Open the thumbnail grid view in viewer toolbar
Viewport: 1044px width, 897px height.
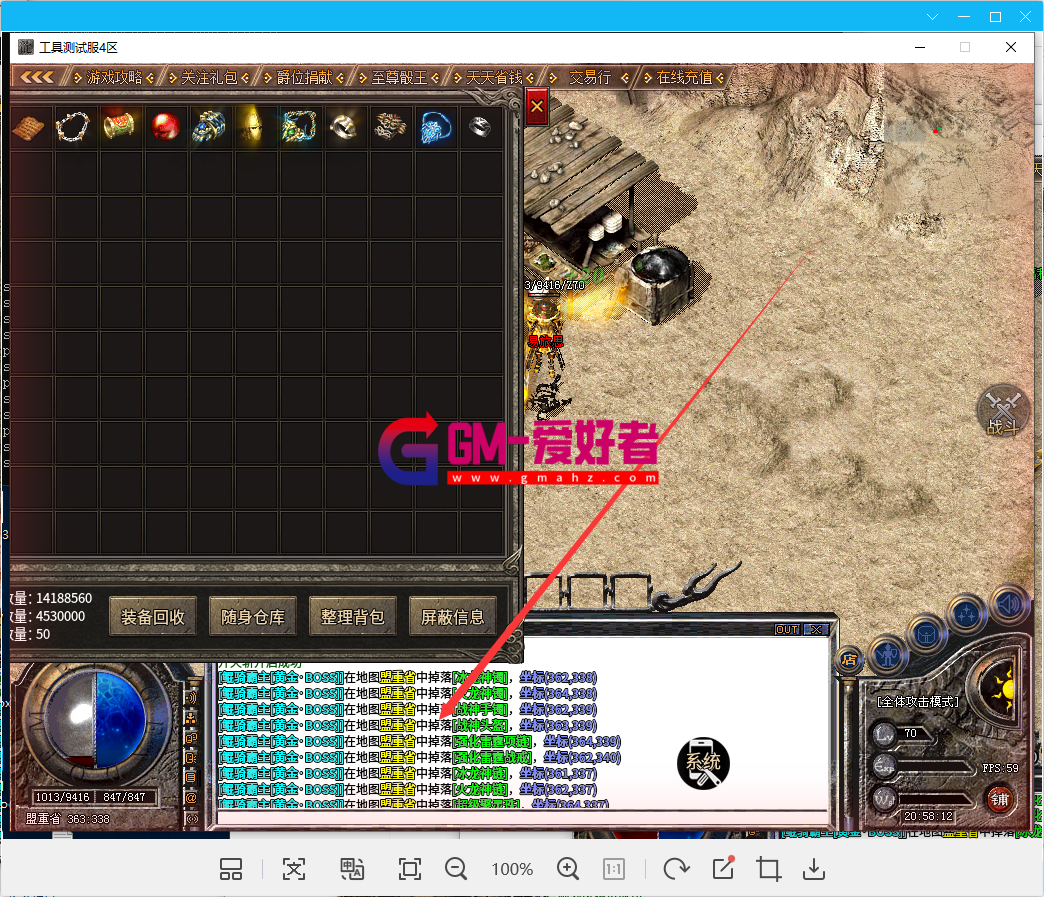[x=231, y=869]
